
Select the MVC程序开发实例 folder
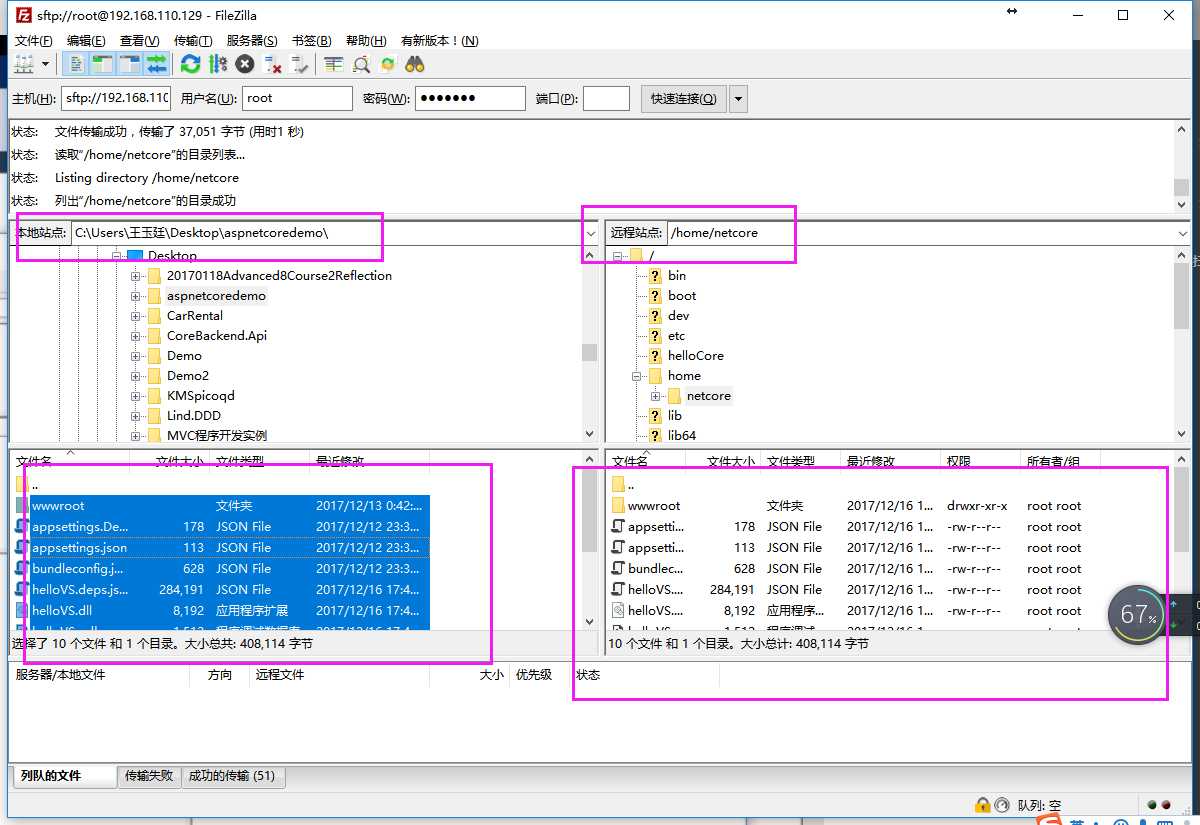pos(216,436)
